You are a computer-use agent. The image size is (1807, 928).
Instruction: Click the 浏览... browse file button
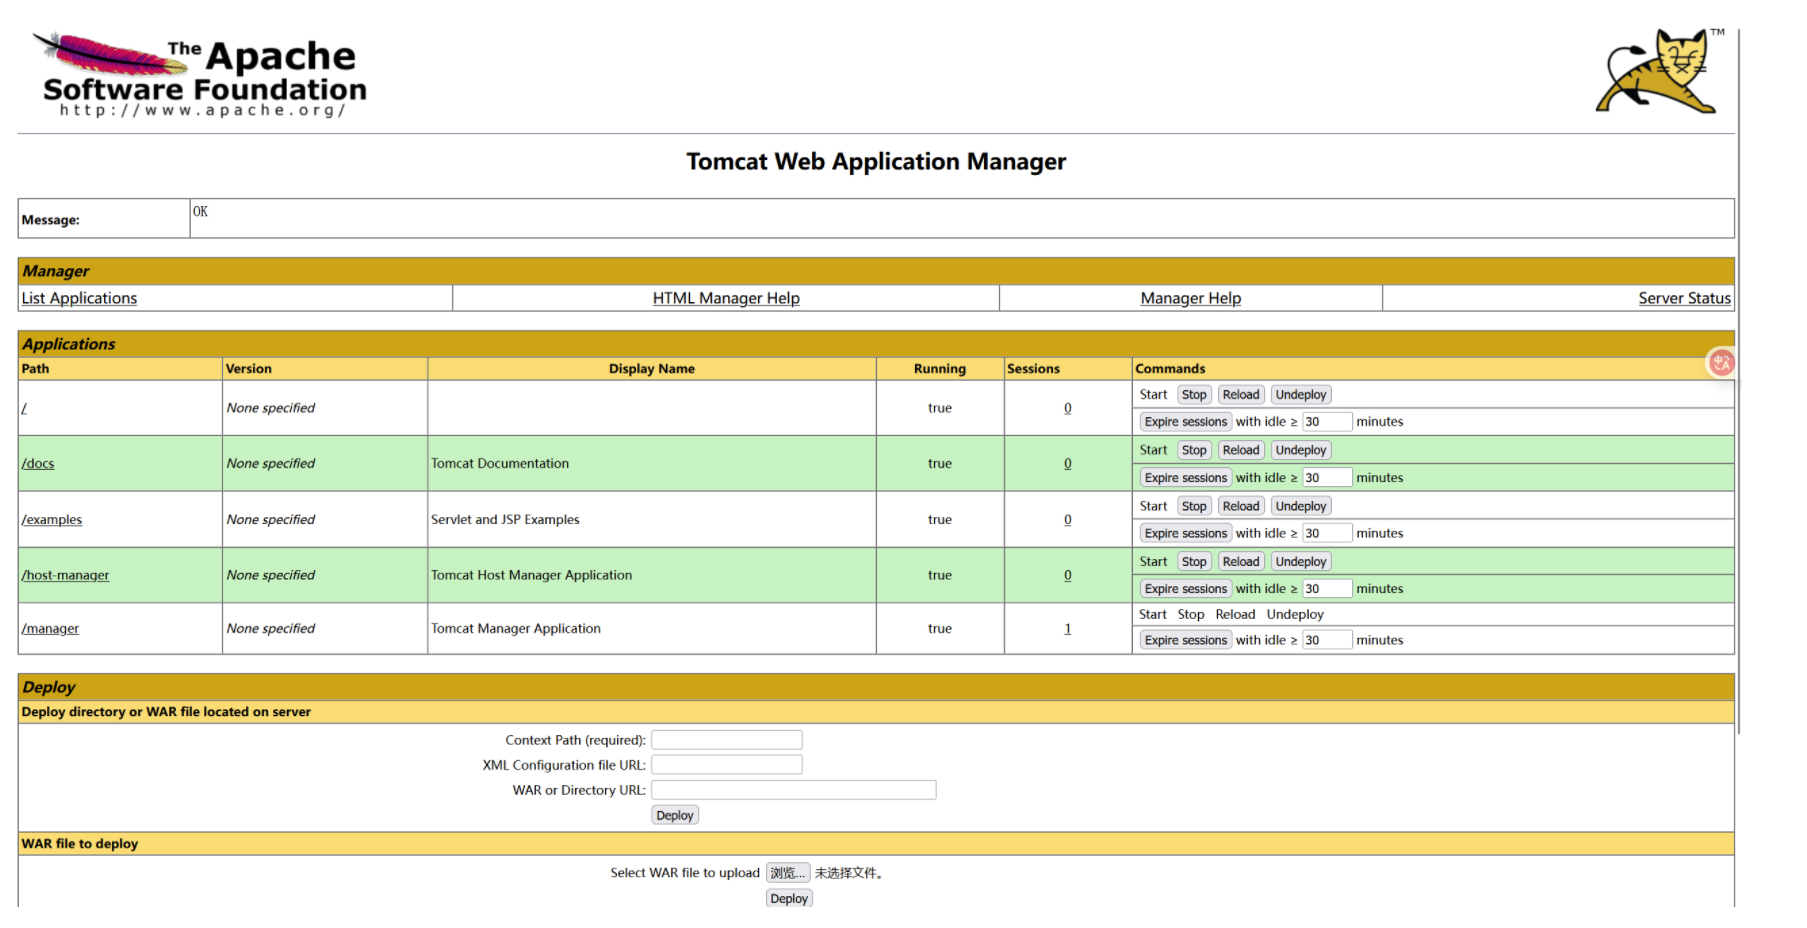coord(788,873)
